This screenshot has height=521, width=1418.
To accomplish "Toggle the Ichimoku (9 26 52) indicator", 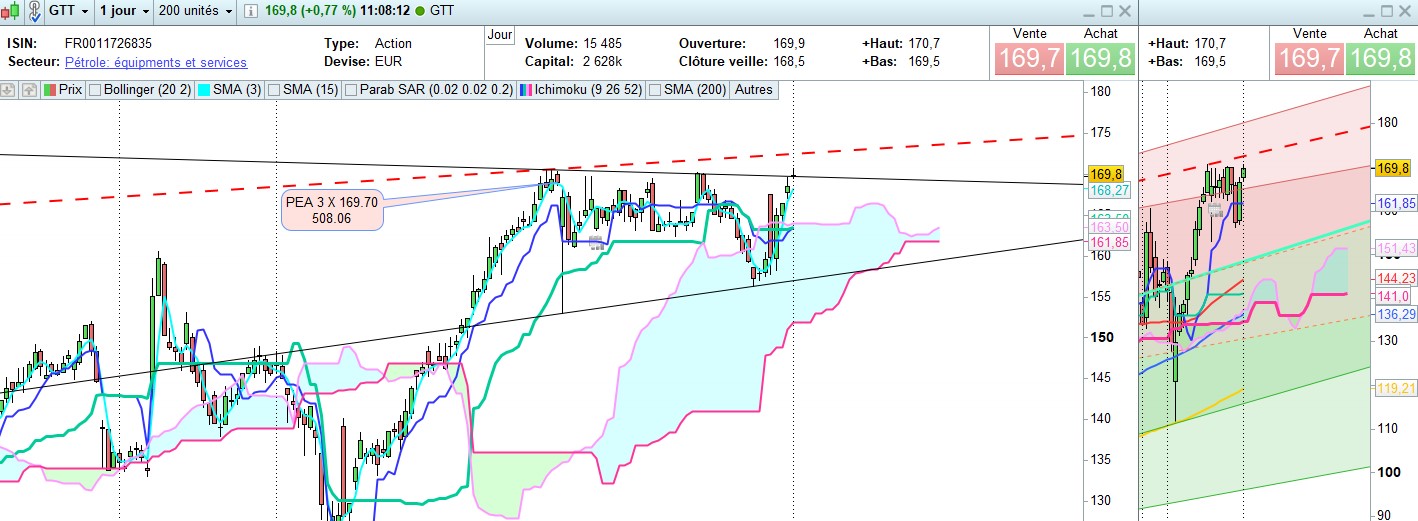I will 581,90.
